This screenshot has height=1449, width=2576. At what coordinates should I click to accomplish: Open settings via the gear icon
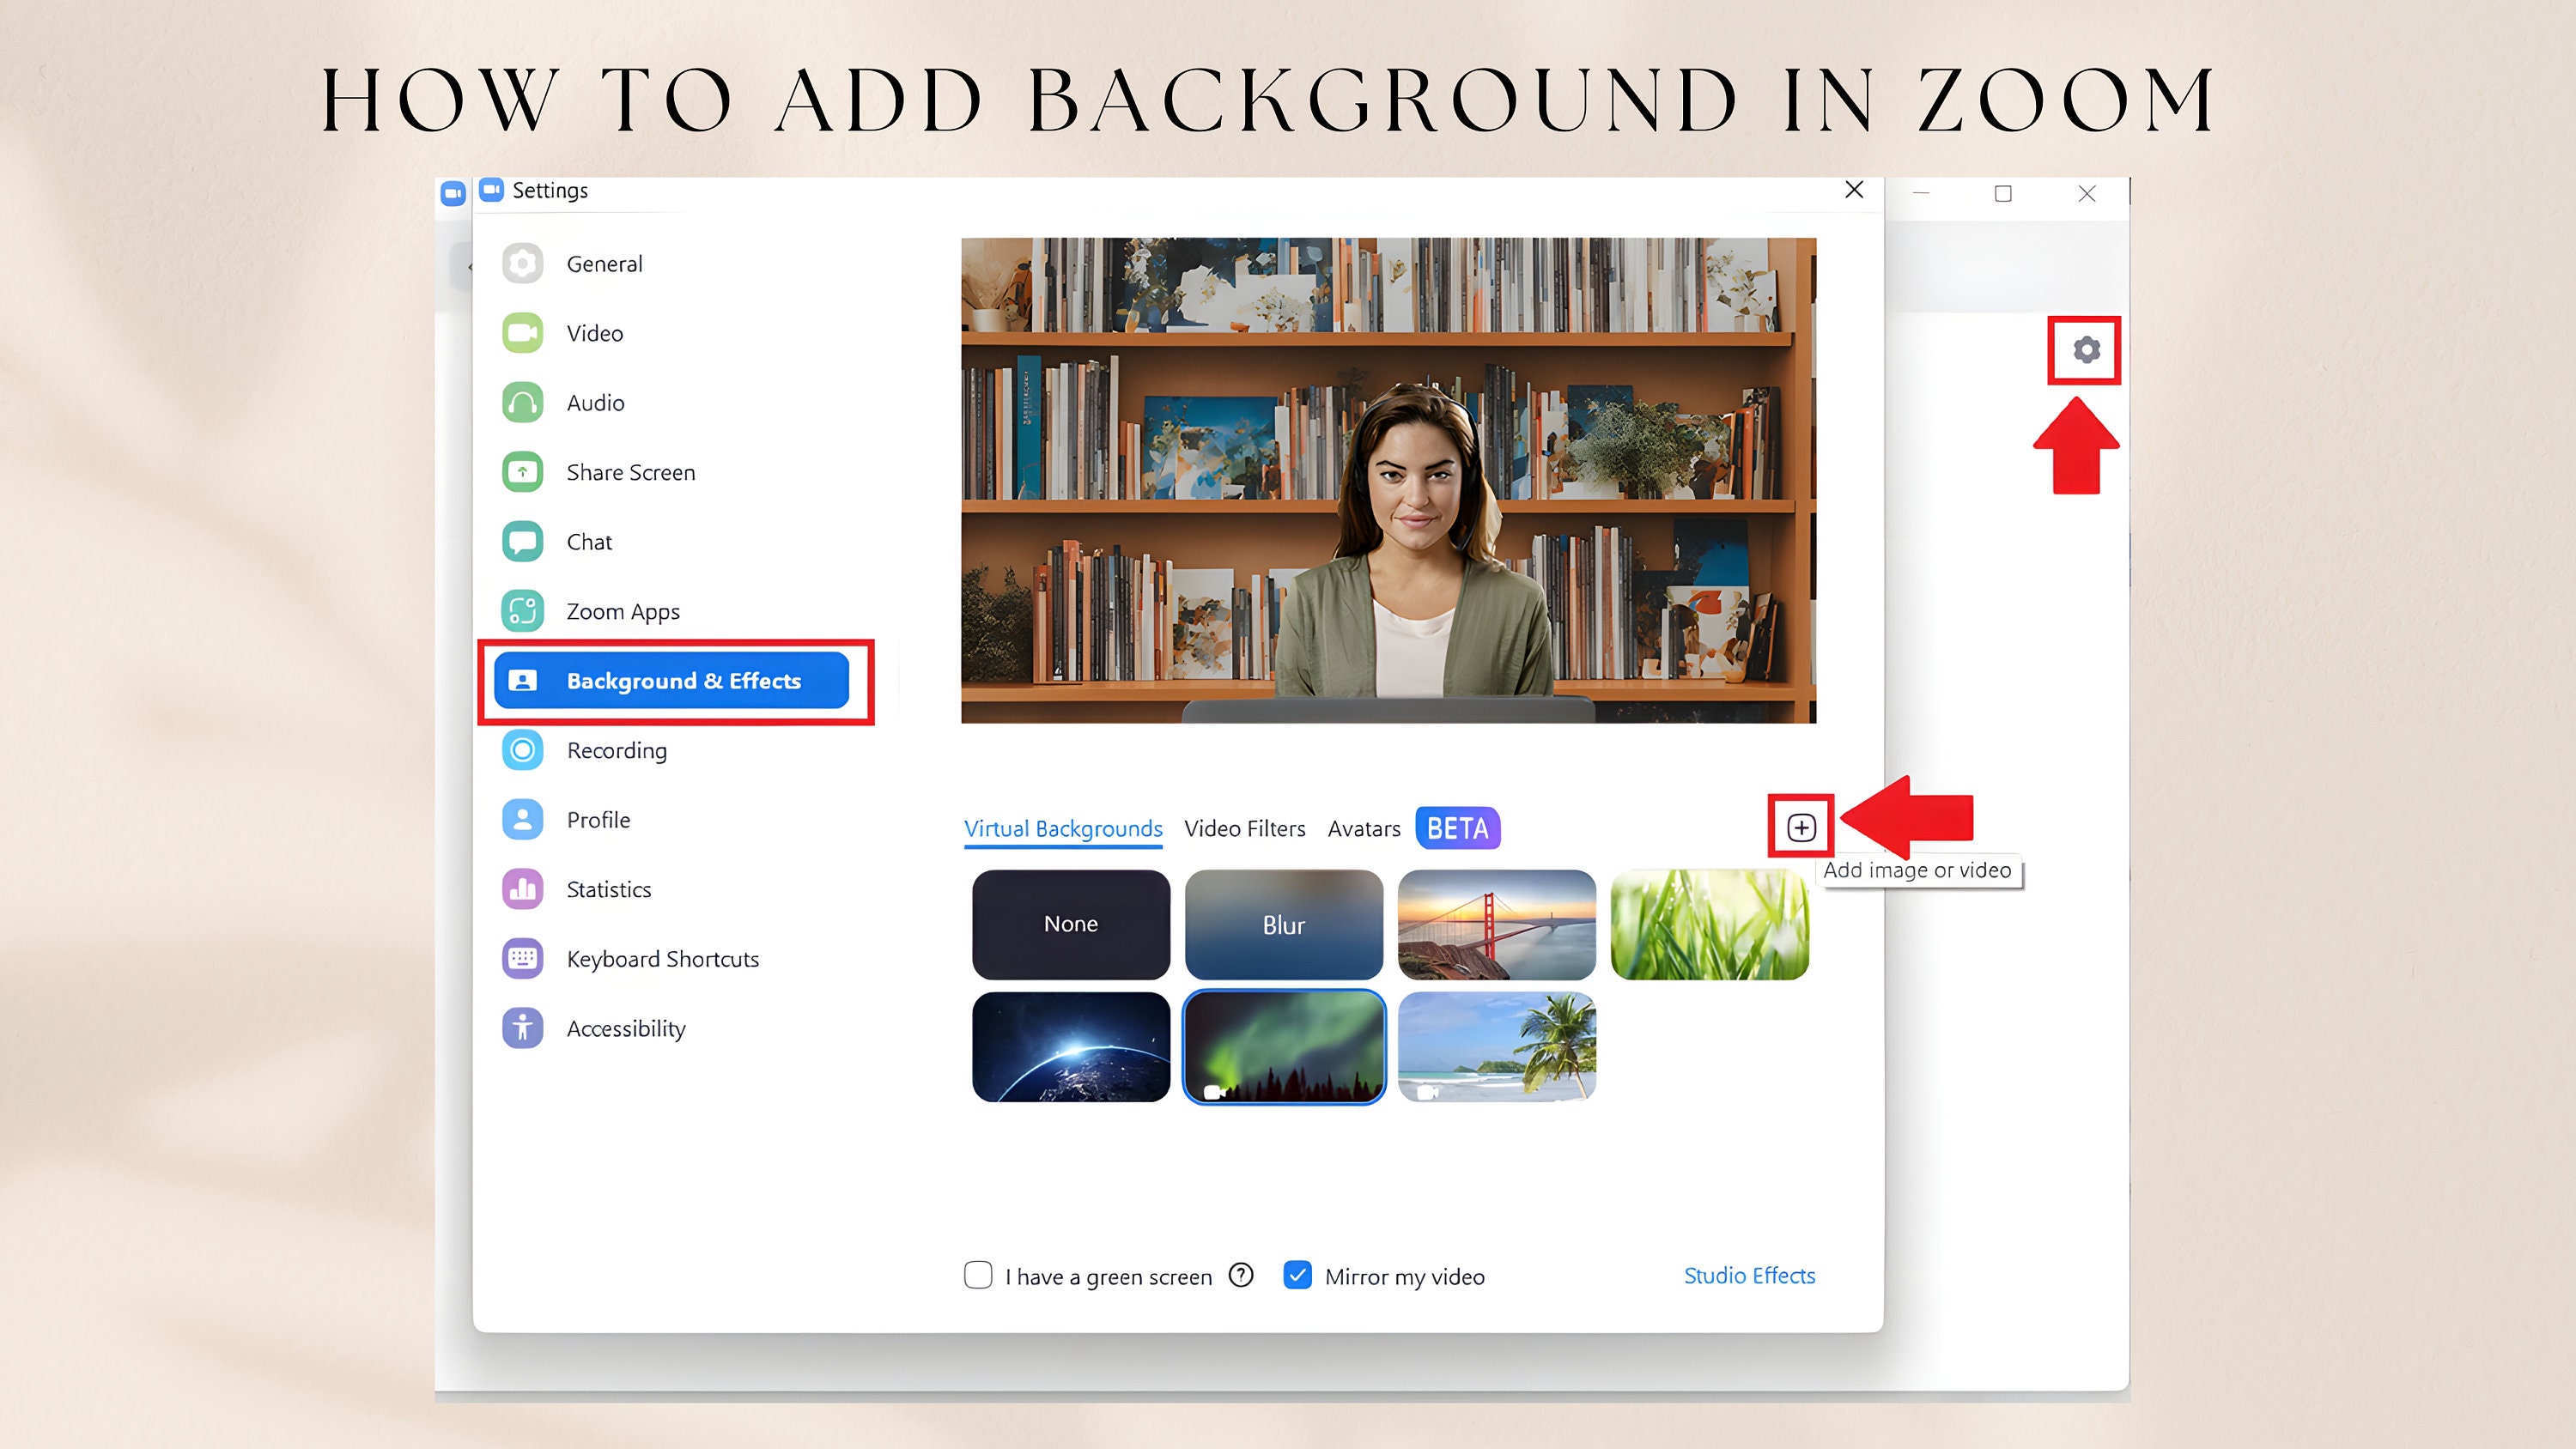[2086, 350]
